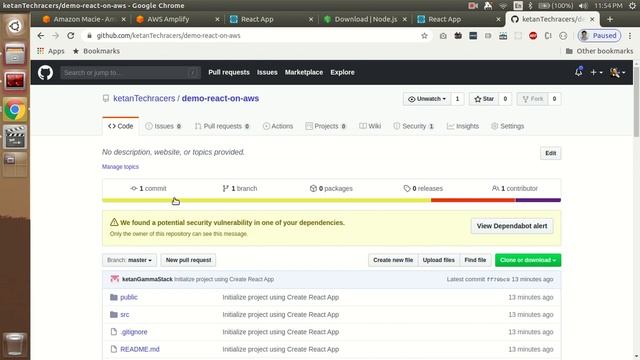Open the notifications bell icon

578,72
